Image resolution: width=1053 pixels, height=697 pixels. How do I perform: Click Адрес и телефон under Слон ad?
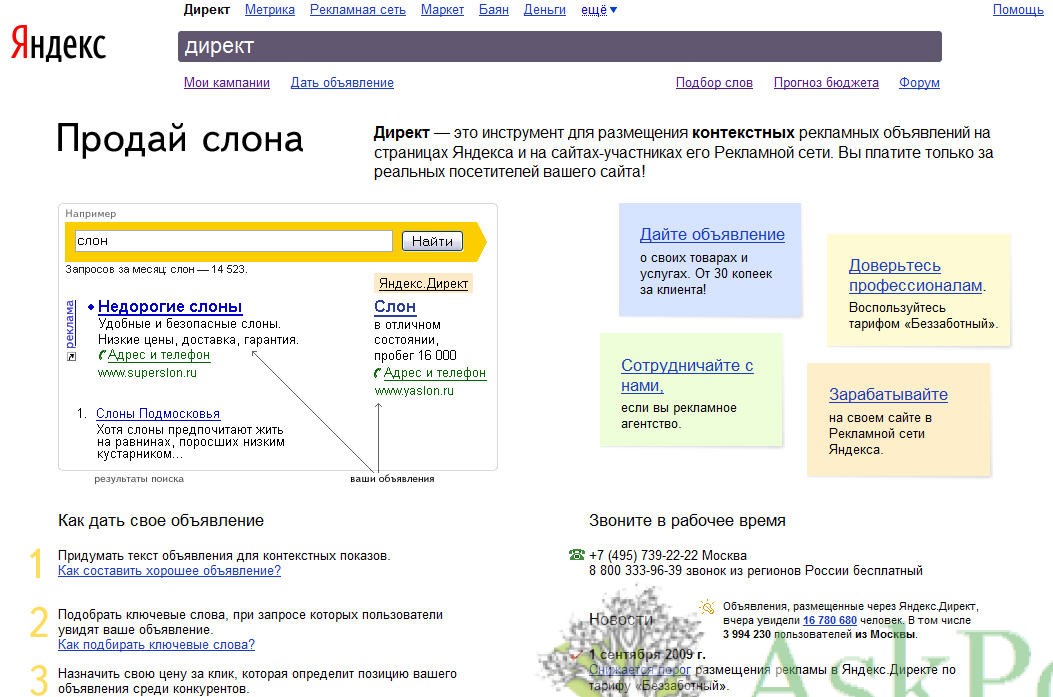(434, 373)
